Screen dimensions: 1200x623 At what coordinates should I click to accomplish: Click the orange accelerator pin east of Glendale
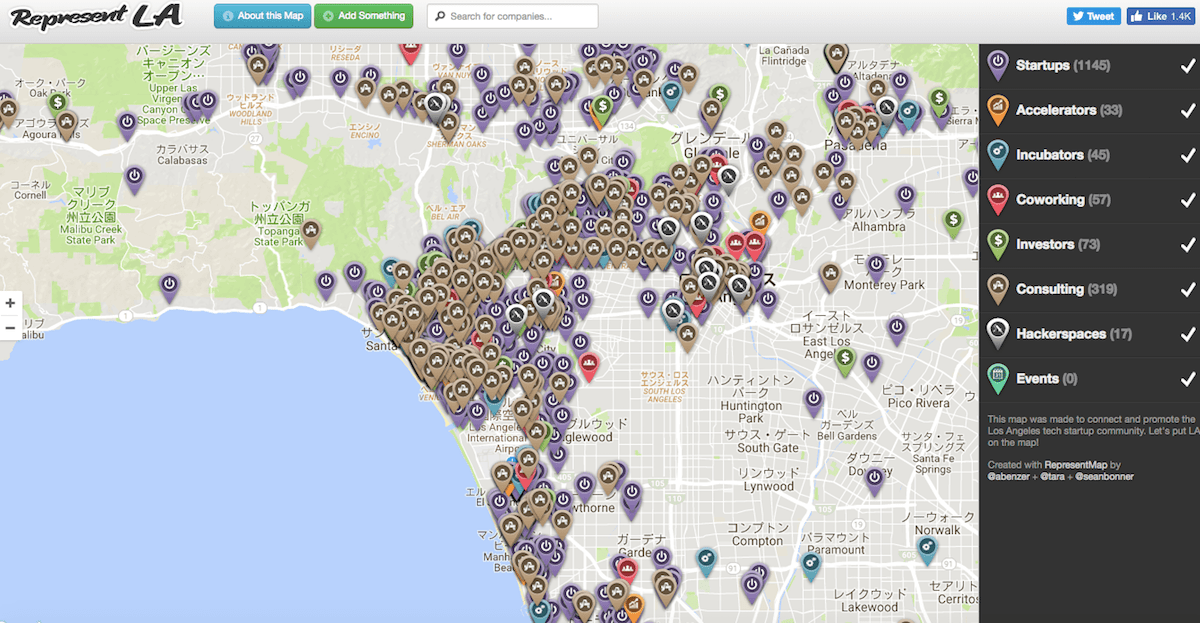(760, 222)
